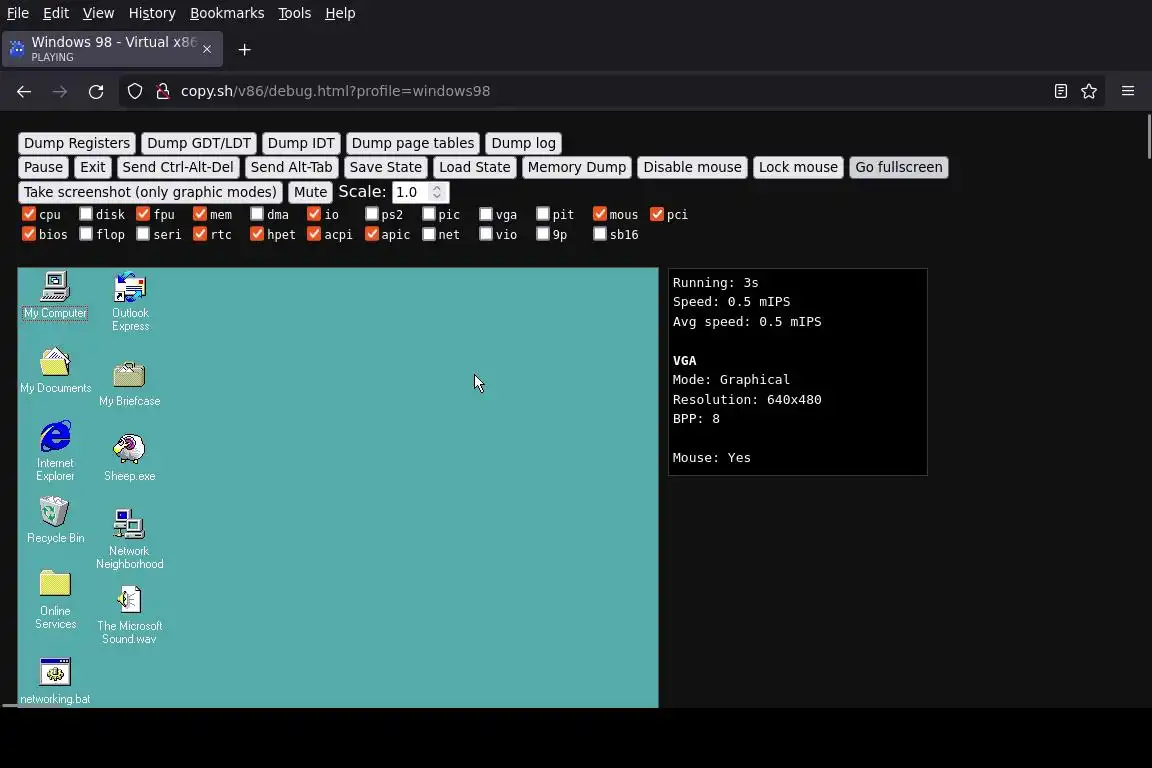Mute the emulator sound
Screen dimensions: 1152x768
(x=310, y=192)
